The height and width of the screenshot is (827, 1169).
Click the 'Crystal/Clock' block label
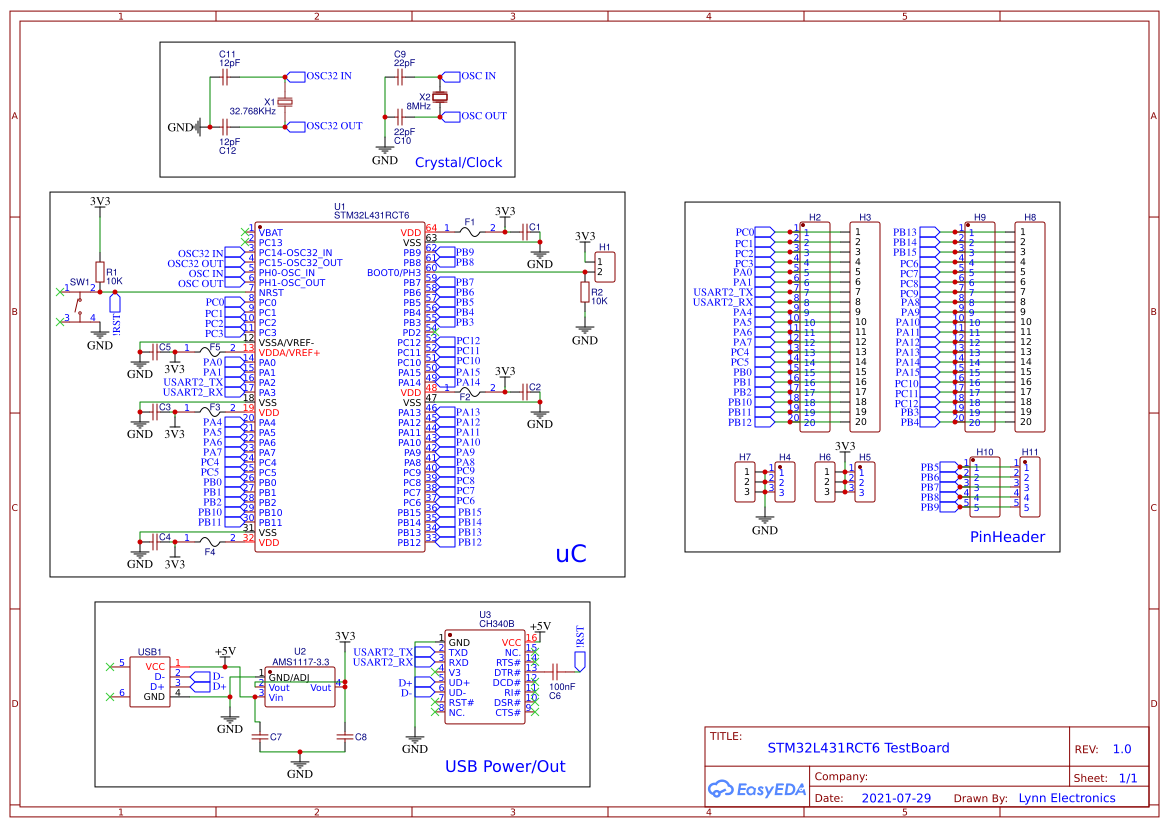pos(459,163)
